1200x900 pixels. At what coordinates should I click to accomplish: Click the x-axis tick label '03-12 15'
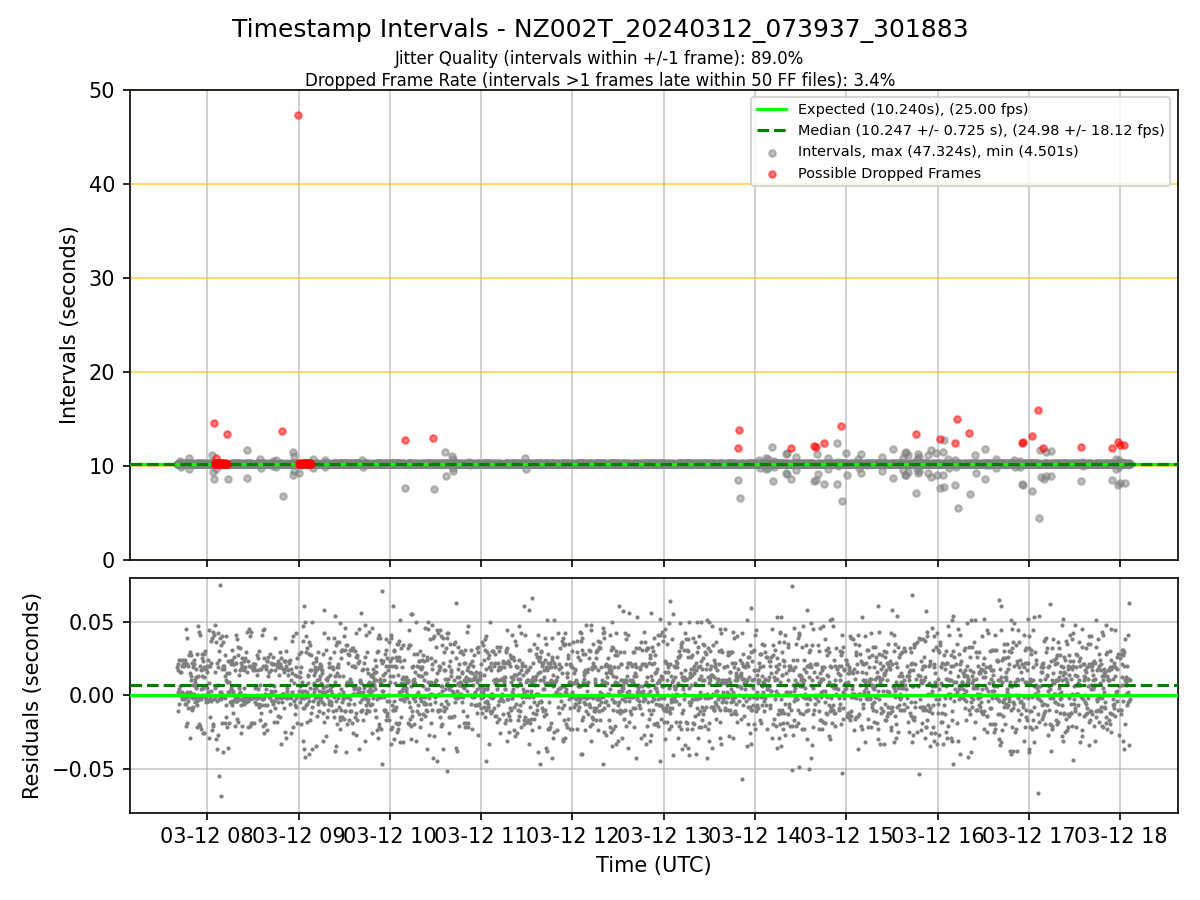pos(846,835)
